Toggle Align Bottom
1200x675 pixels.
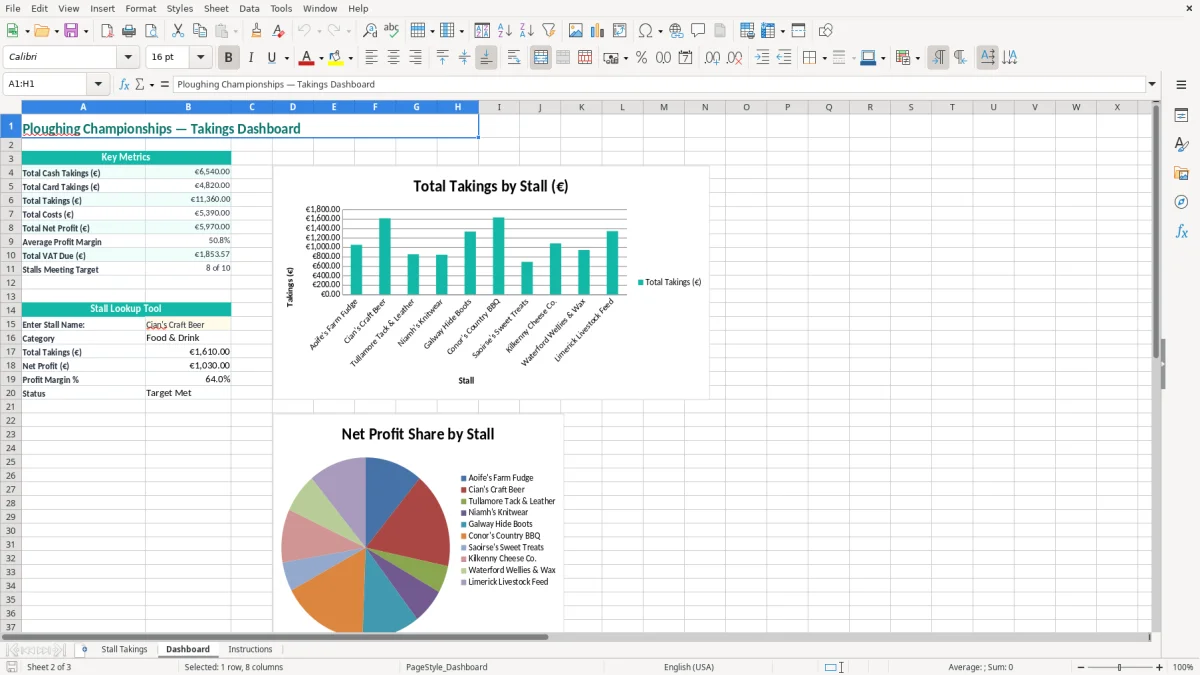coord(486,58)
